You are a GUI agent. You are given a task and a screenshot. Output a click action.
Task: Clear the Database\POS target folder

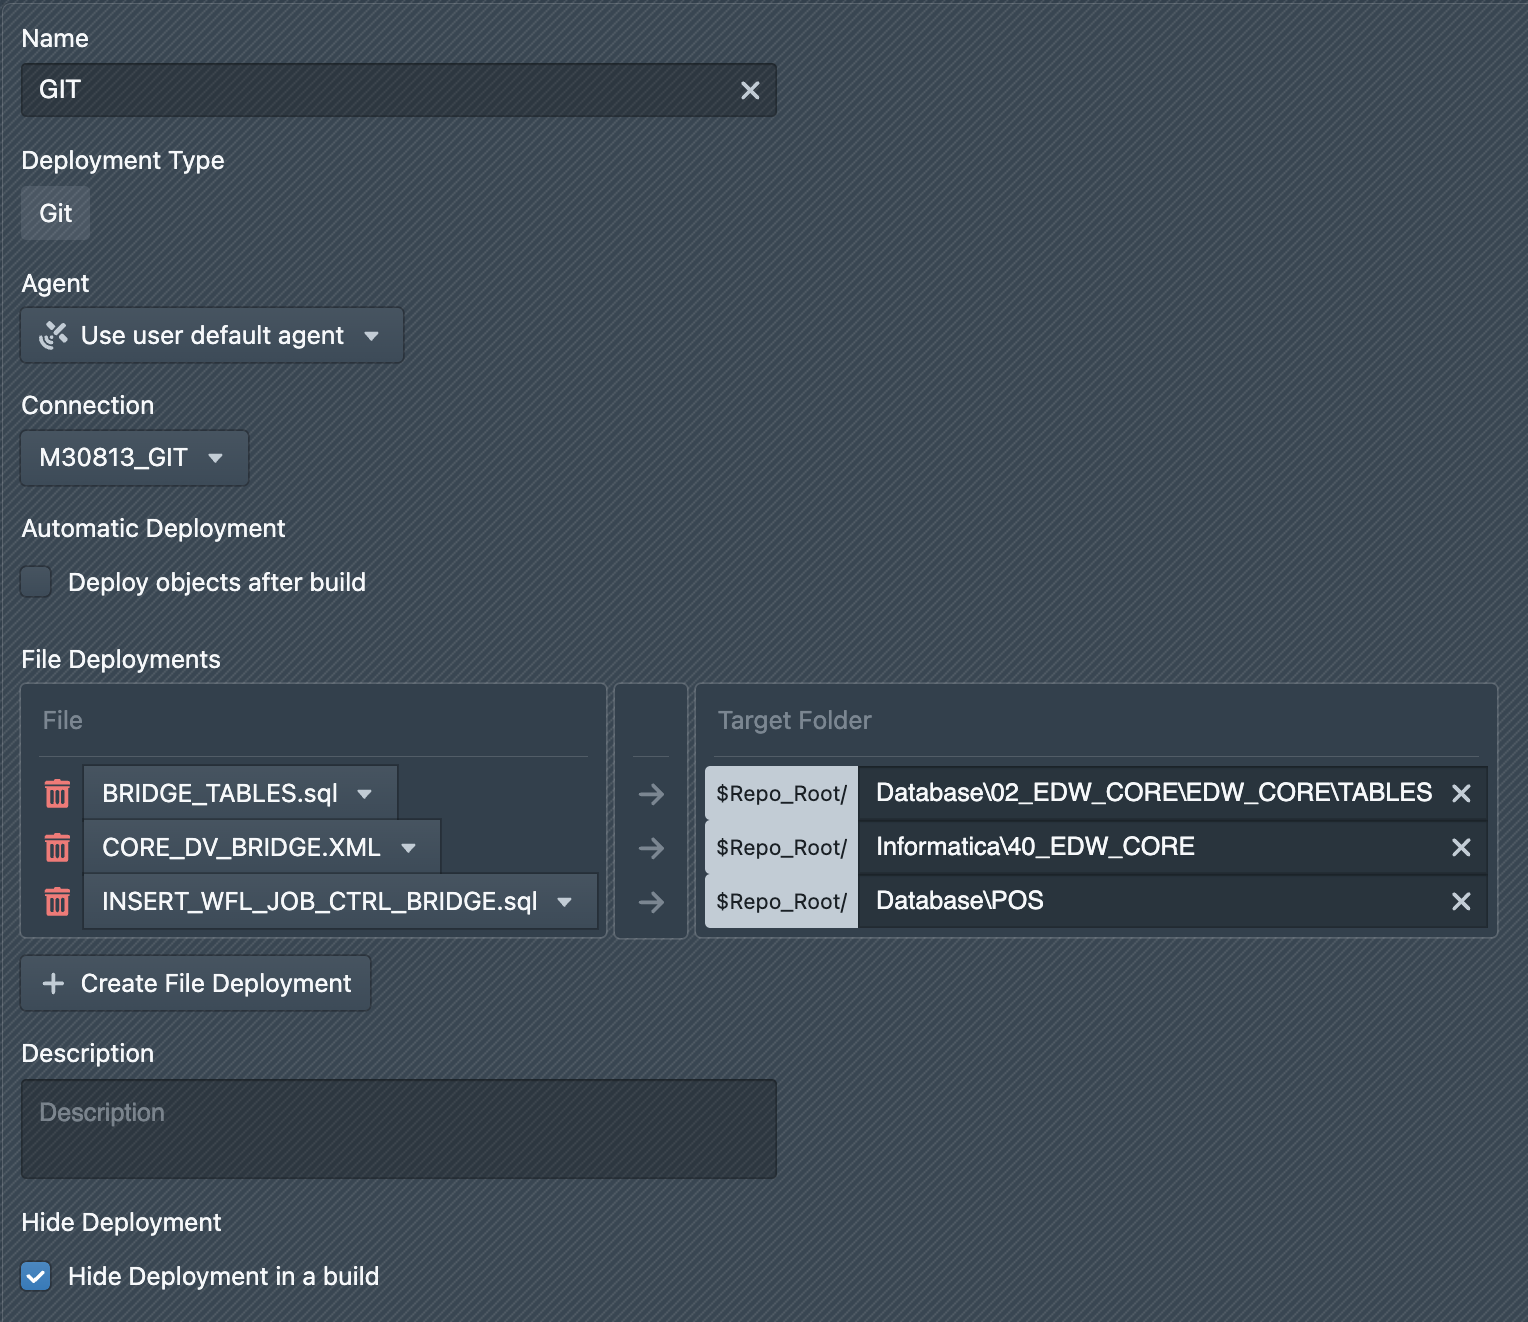pos(1461,902)
